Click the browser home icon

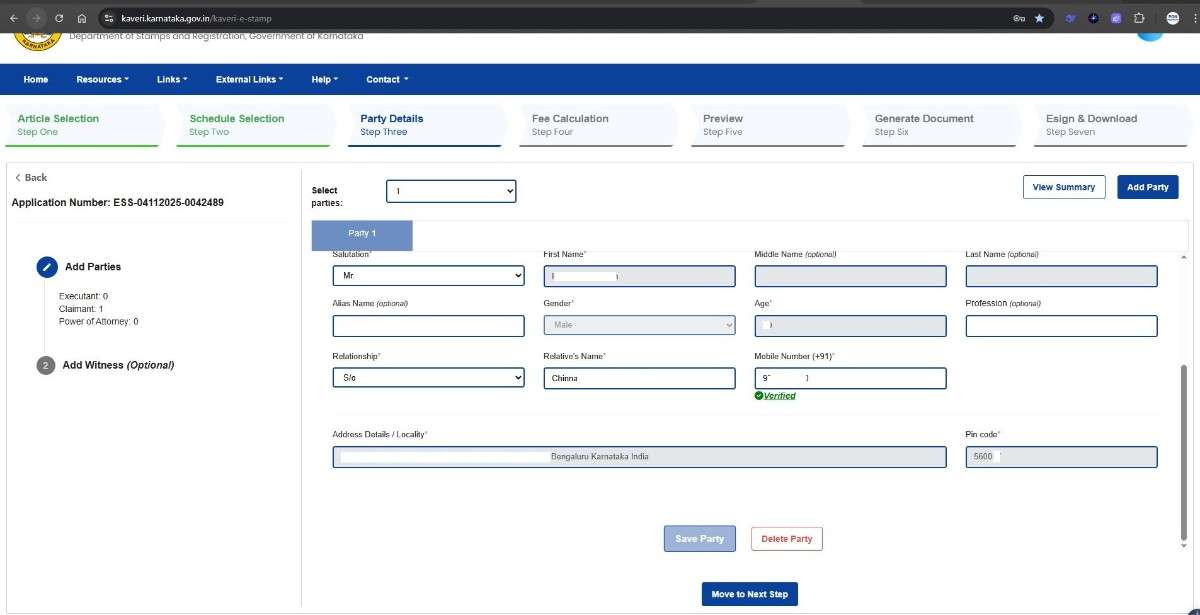coord(82,18)
